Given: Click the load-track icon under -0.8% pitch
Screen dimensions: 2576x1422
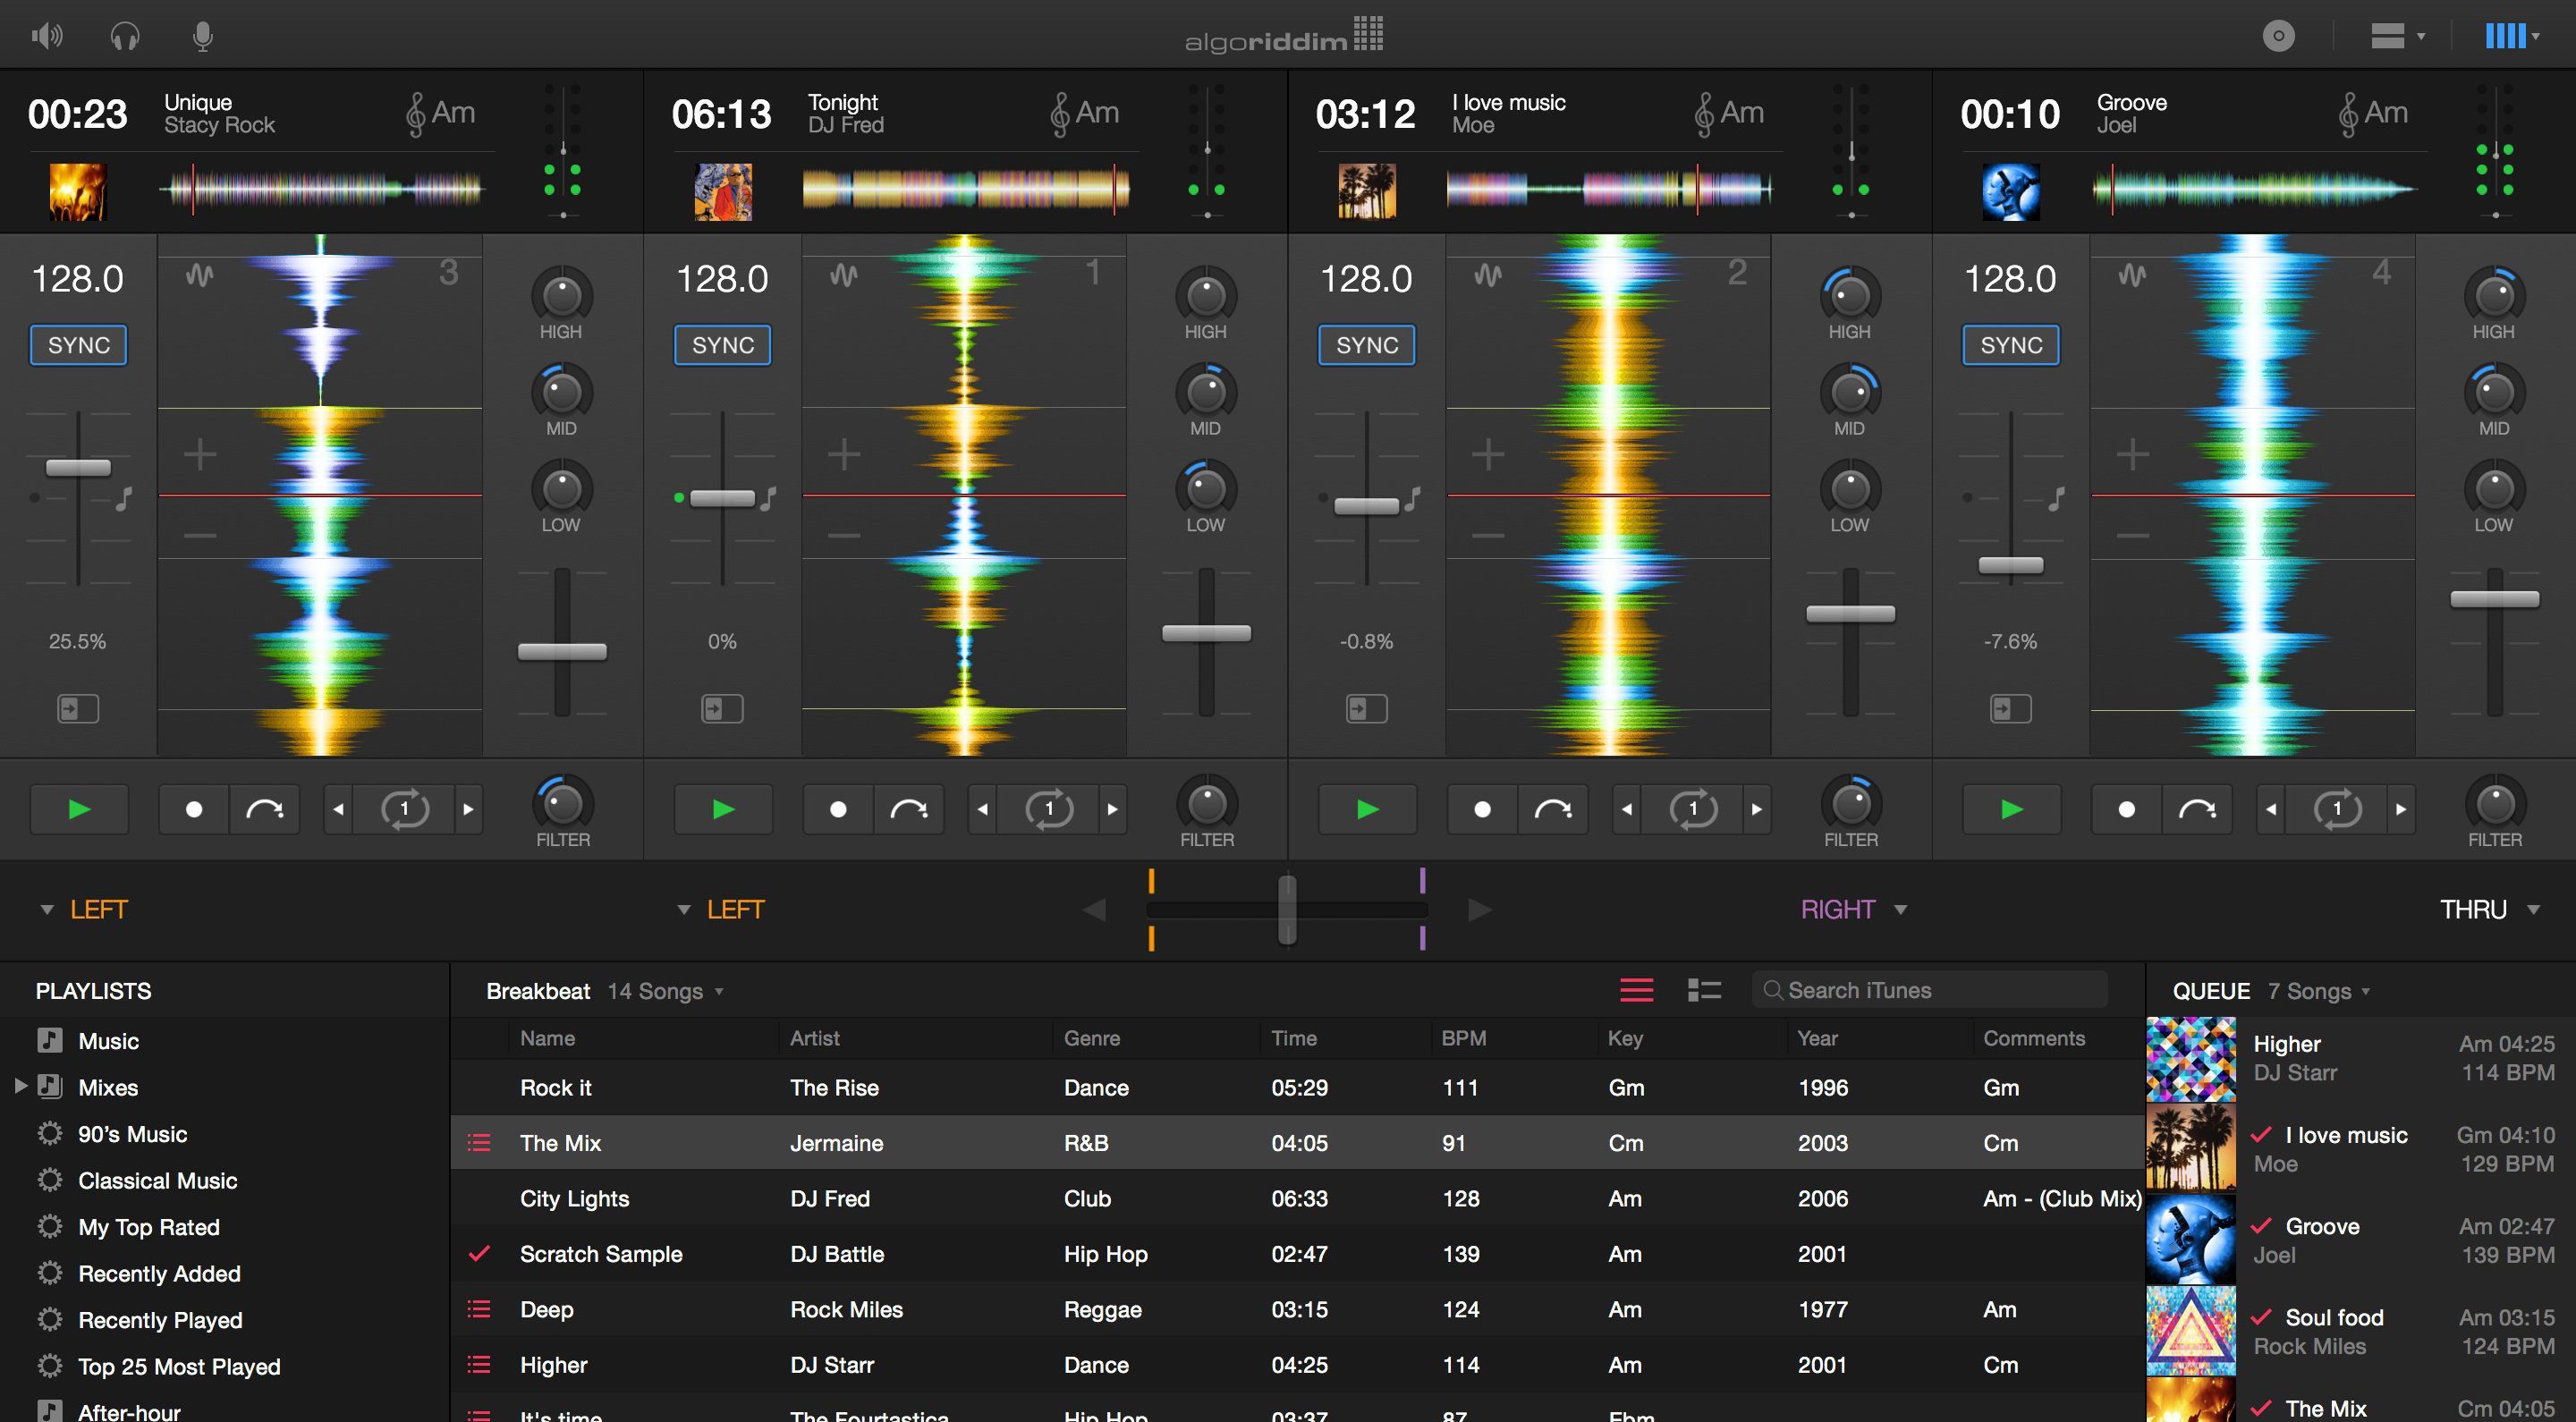Looking at the screenshot, I should [x=1366, y=709].
